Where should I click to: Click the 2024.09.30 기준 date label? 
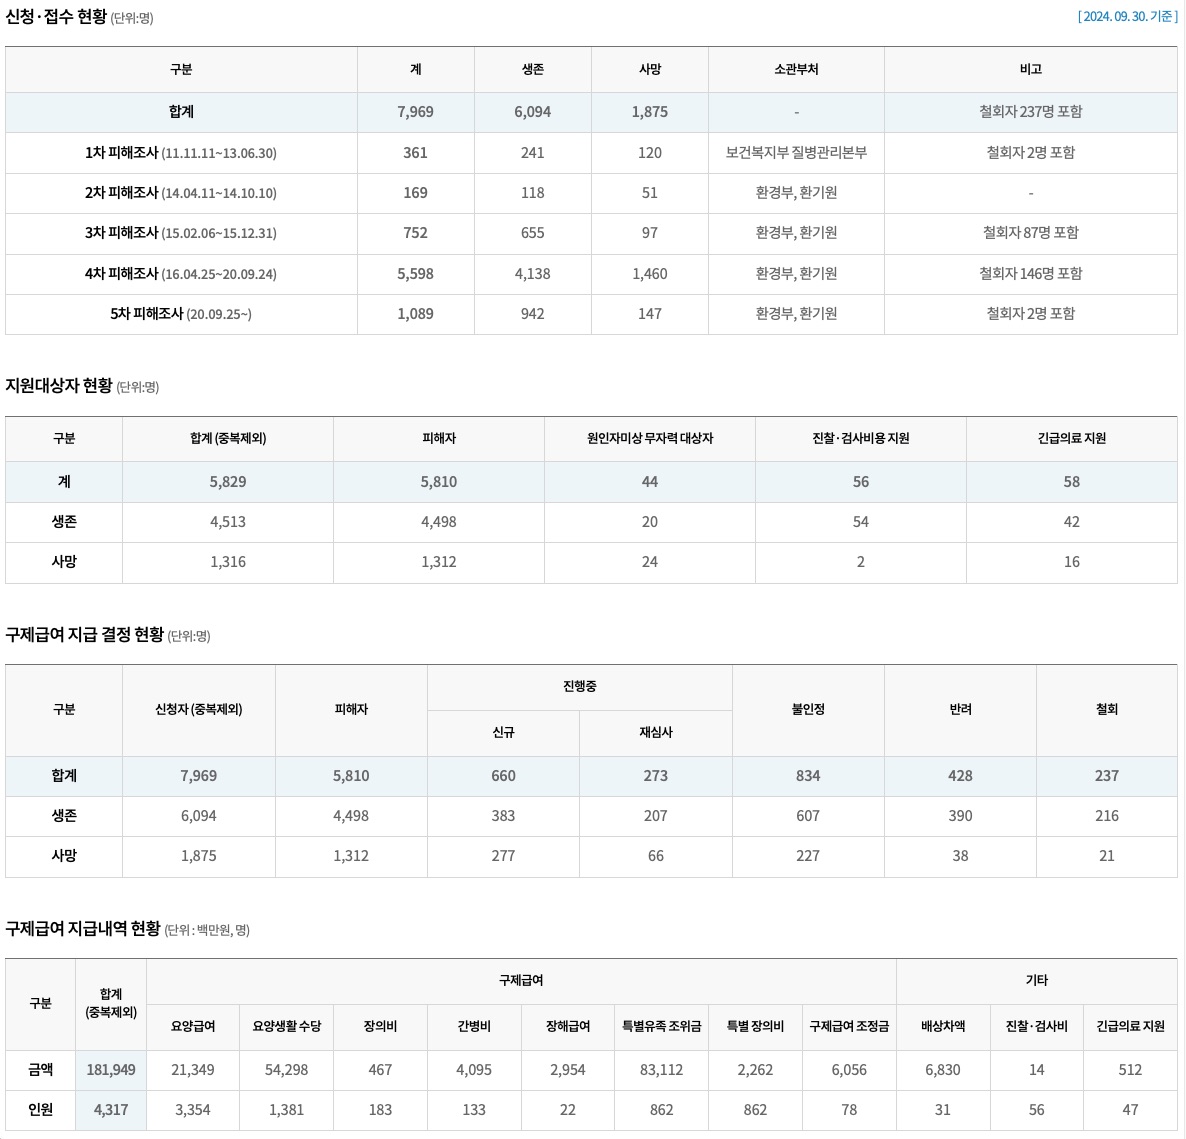1127,17
